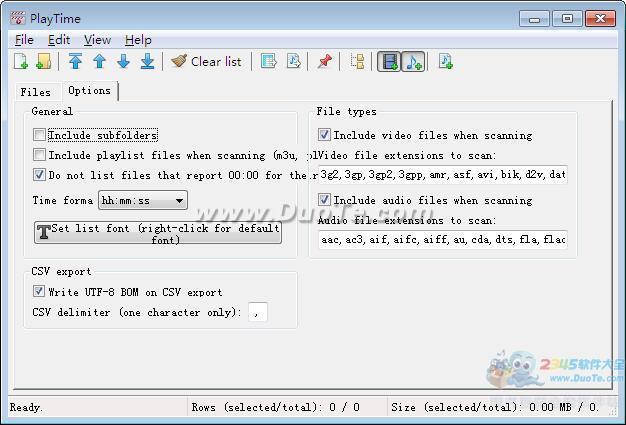Click the PlayTime title bar app icon
This screenshot has height=425, width=626.
[18, 18]
